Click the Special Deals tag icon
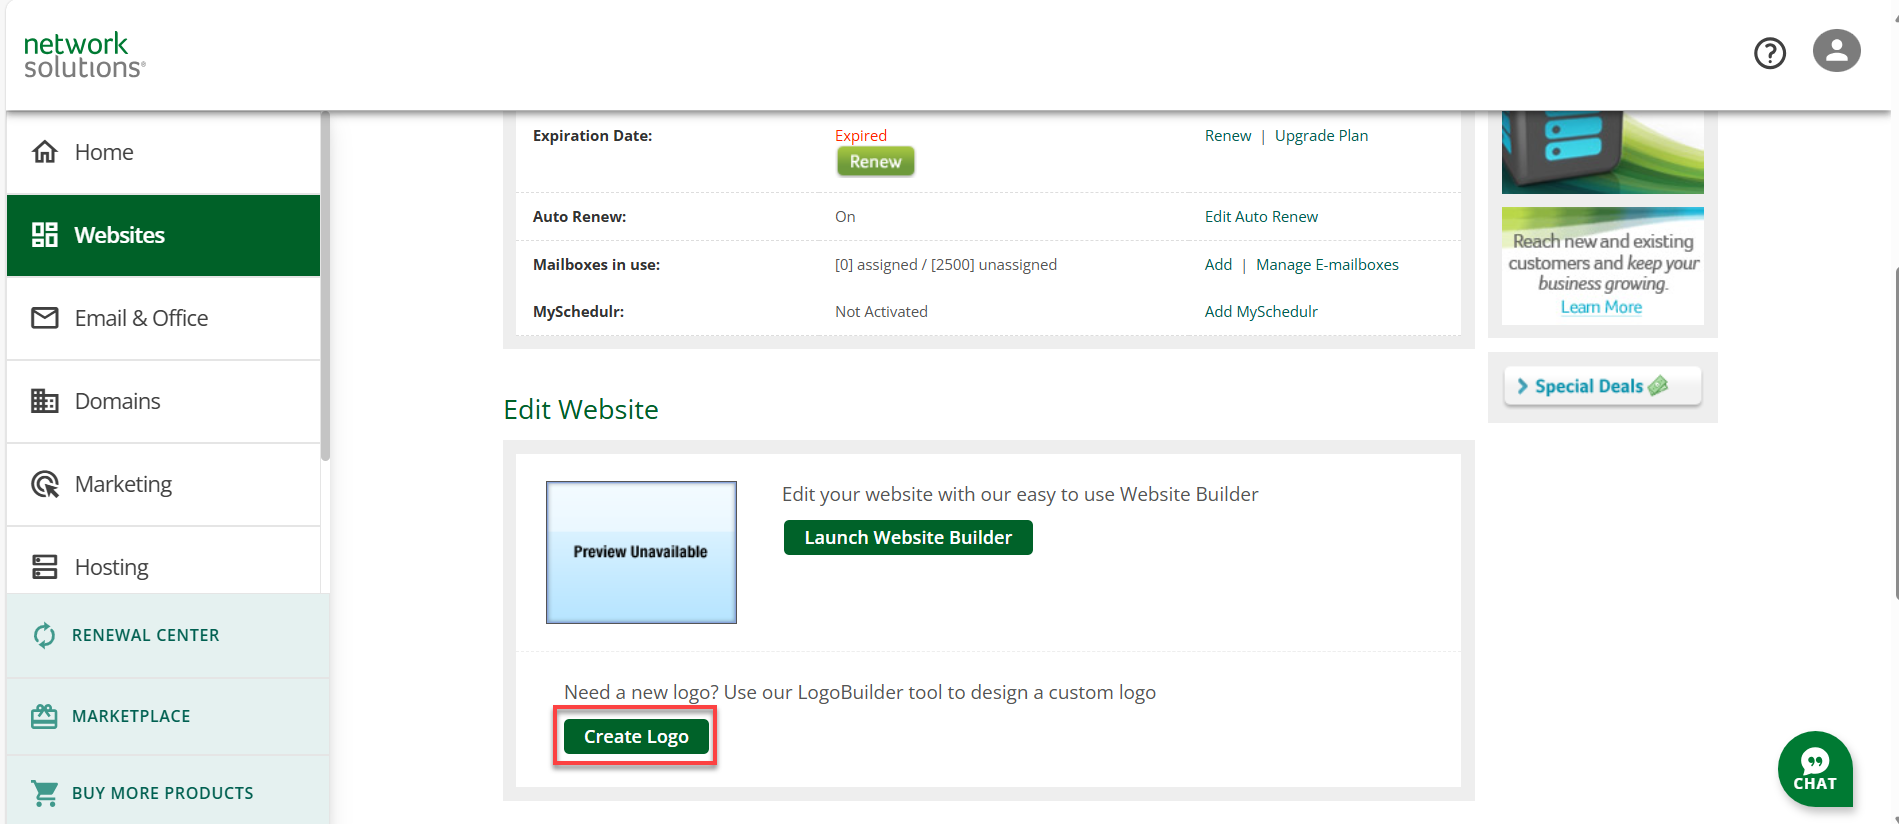The height and width of the screenshot is (824, 1899). [x=1658, y=385]
